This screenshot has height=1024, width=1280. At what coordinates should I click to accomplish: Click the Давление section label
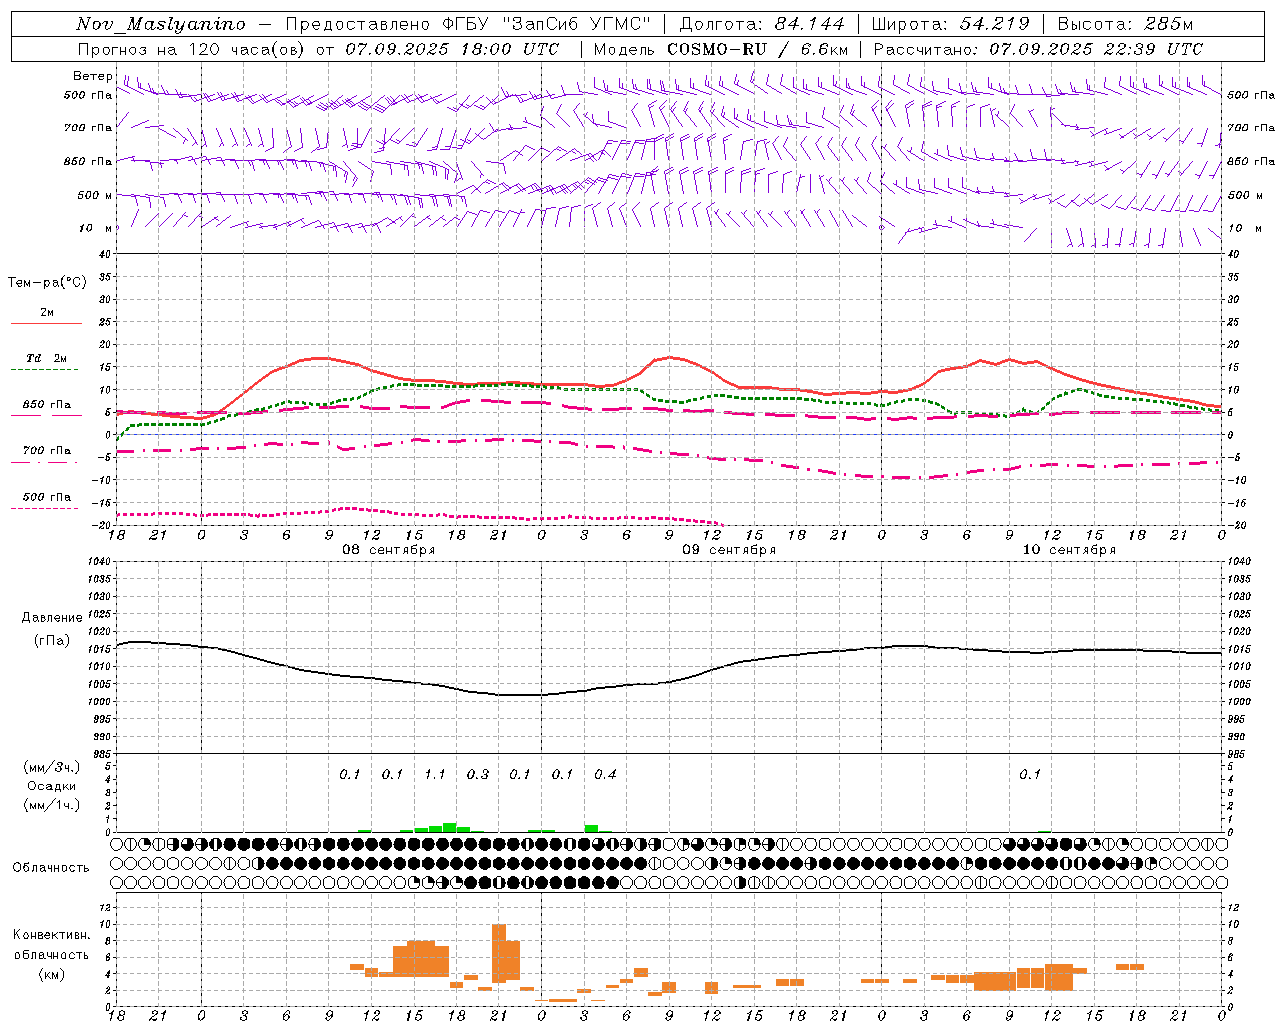[52, 618]
